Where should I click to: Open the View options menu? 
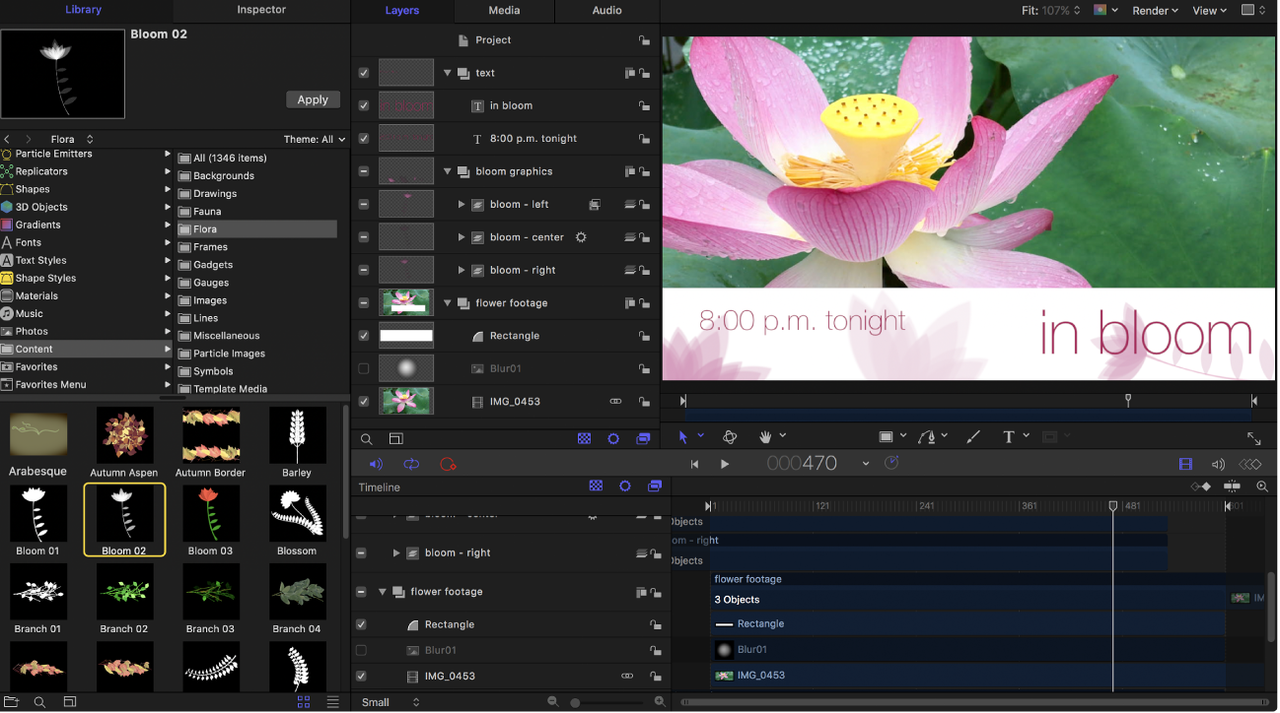tap(1209, 10)
